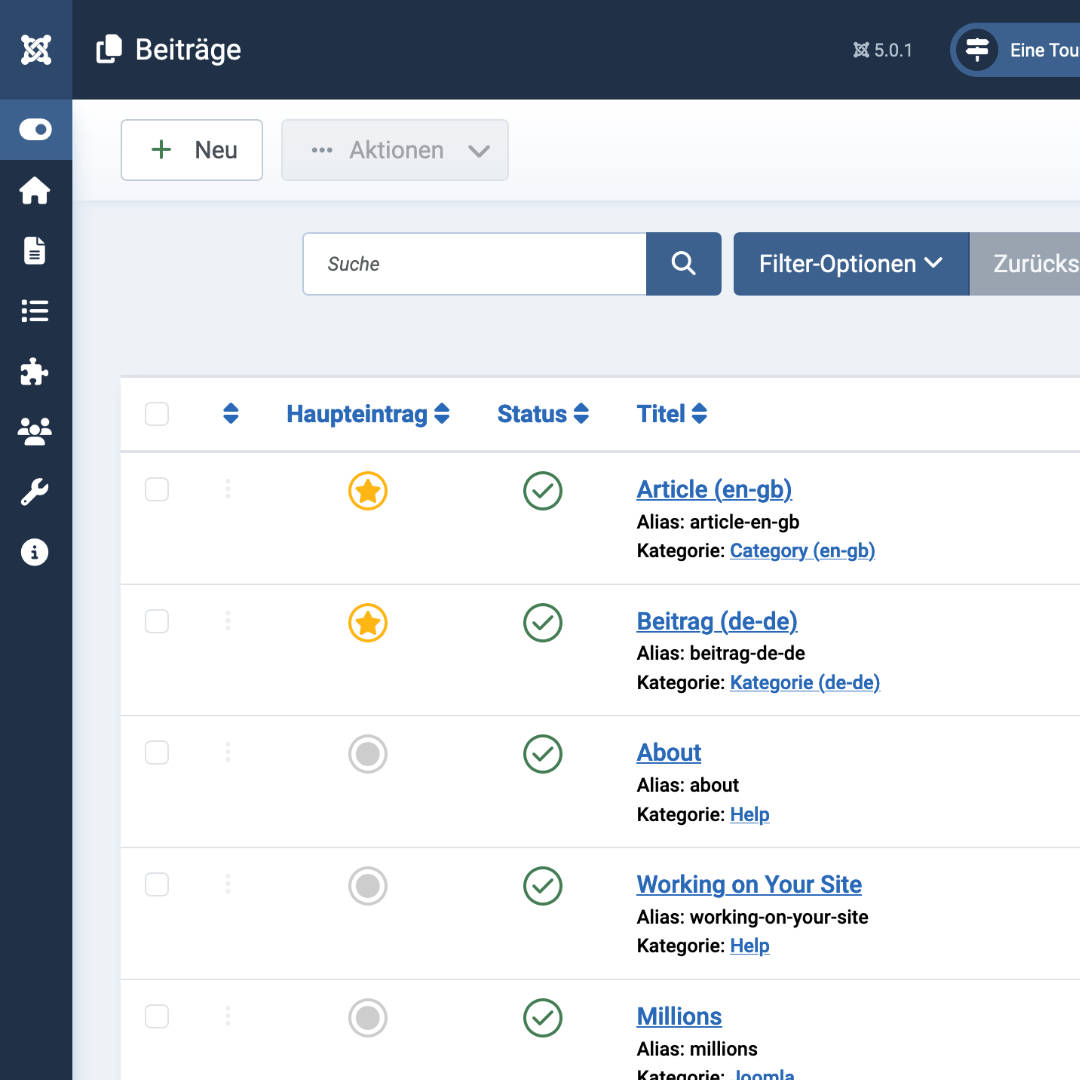Click drag handle dots for About row

pyautogui.click(x=228, y=752)
